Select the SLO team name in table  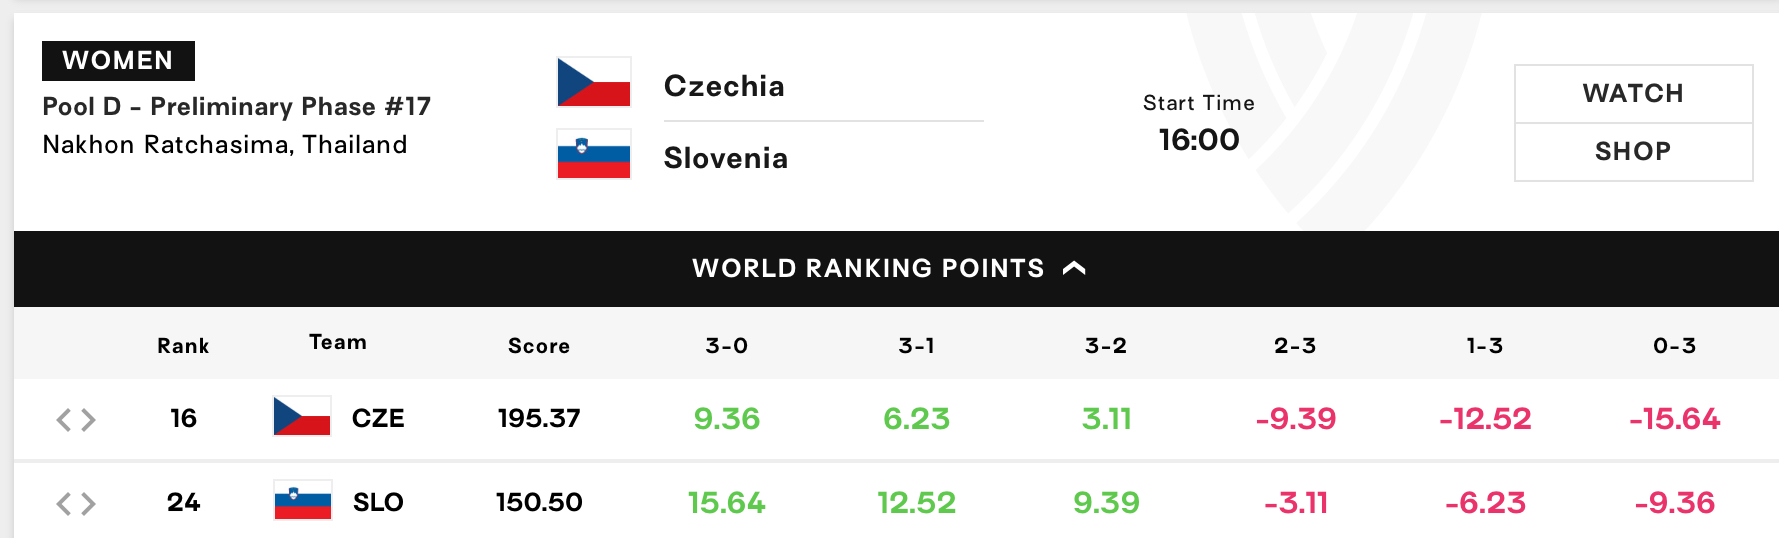click(x=378, y=502)
